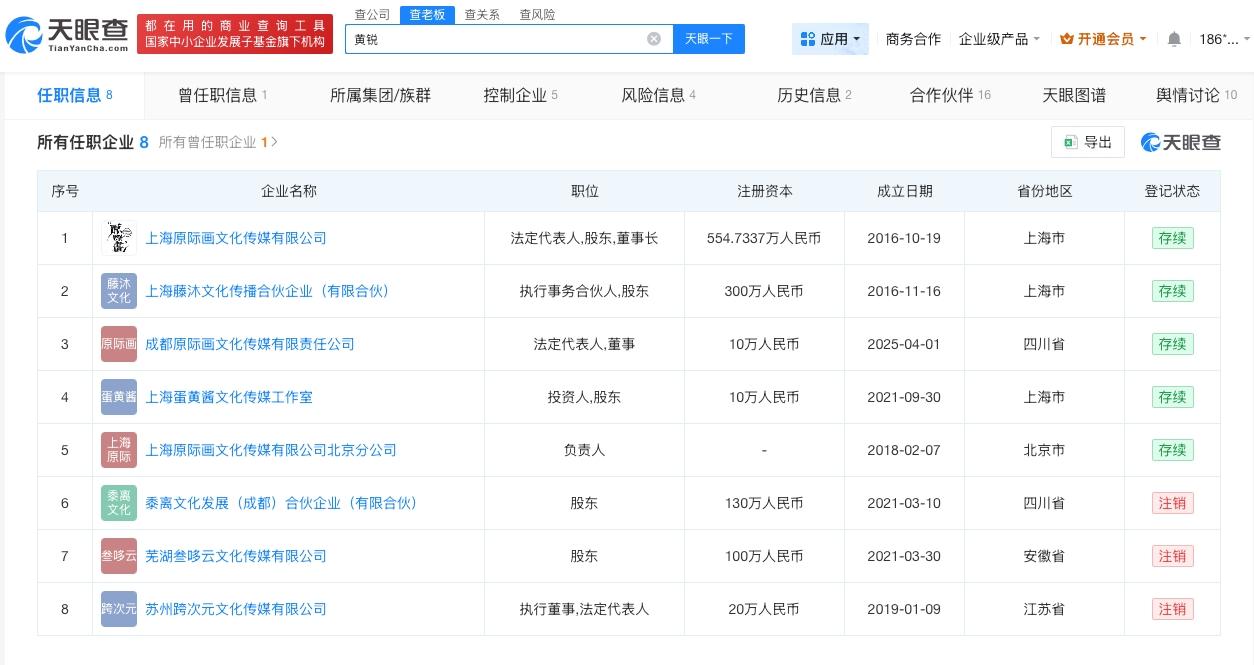Viewport: 1254px width, 665px height.
Task: Click the 成立日期 column header
Action: 904,191
